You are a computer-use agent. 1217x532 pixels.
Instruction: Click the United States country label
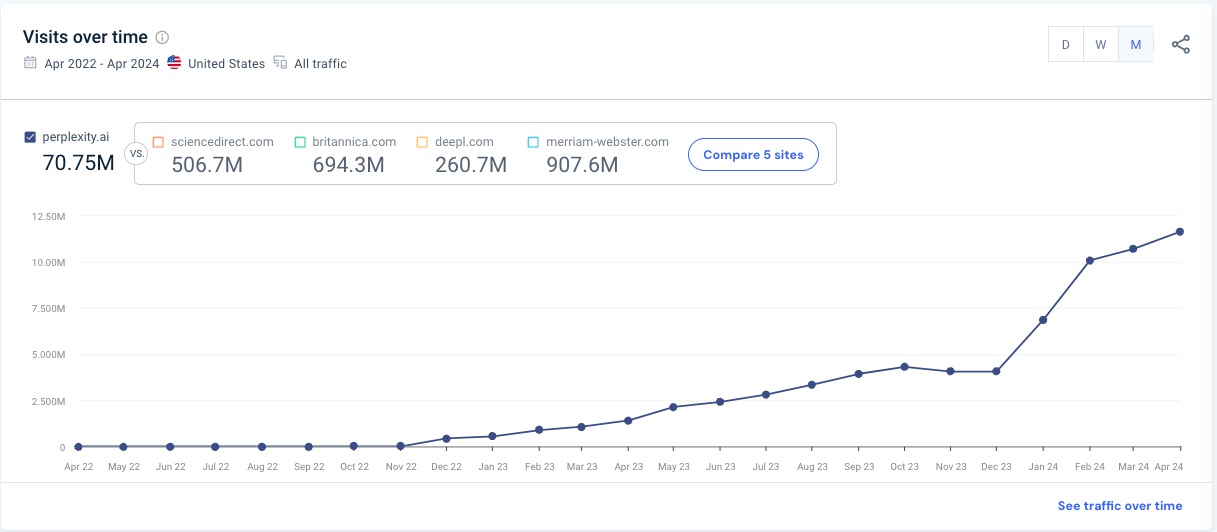(226, 63)
